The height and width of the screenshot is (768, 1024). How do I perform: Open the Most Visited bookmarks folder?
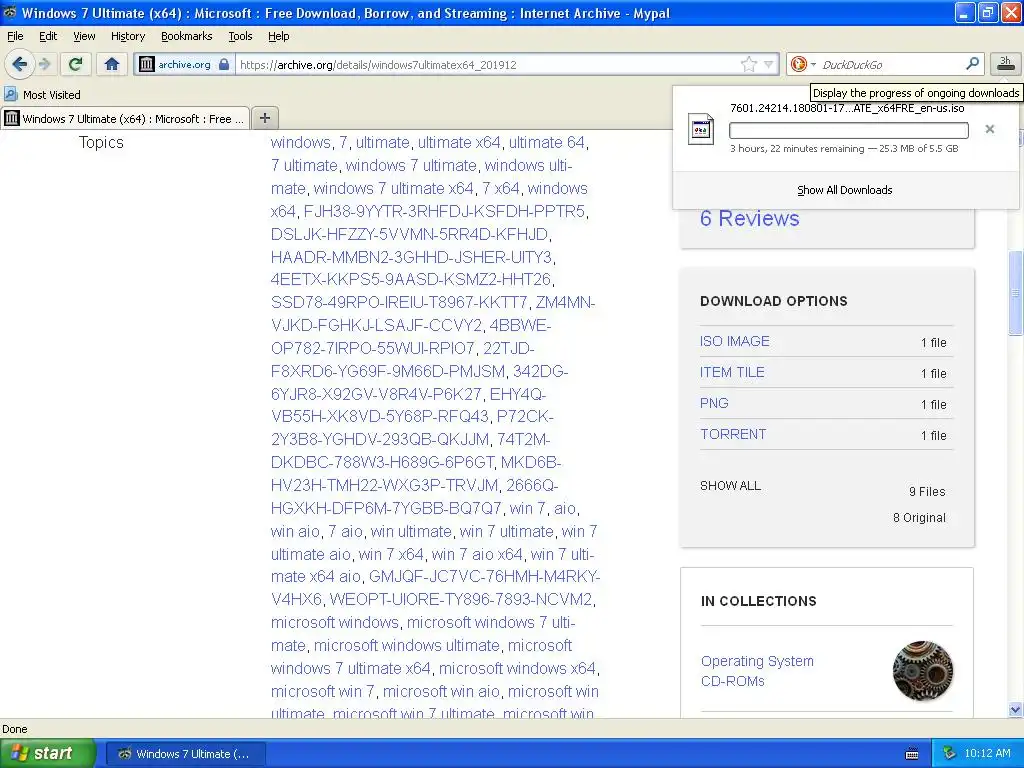point(42,95)
